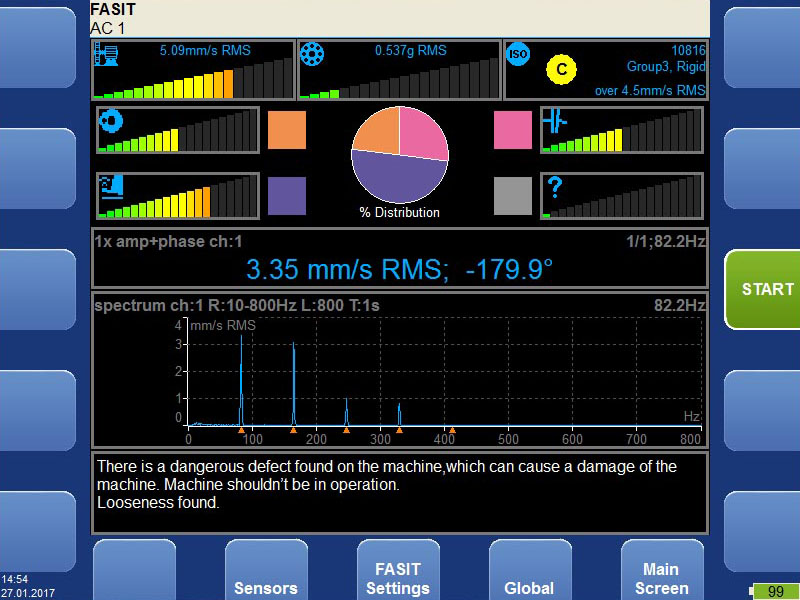Select the looseness machine-foot icon

tap(111, 187)
